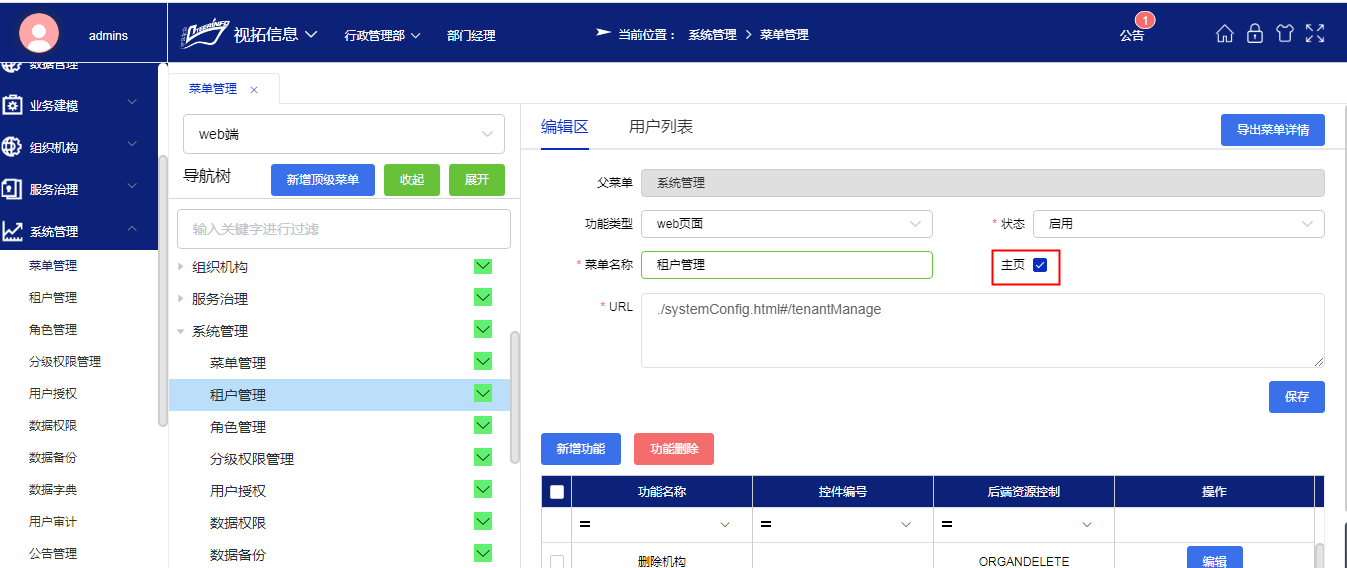Click the home icon in header

click(1225, 33)
